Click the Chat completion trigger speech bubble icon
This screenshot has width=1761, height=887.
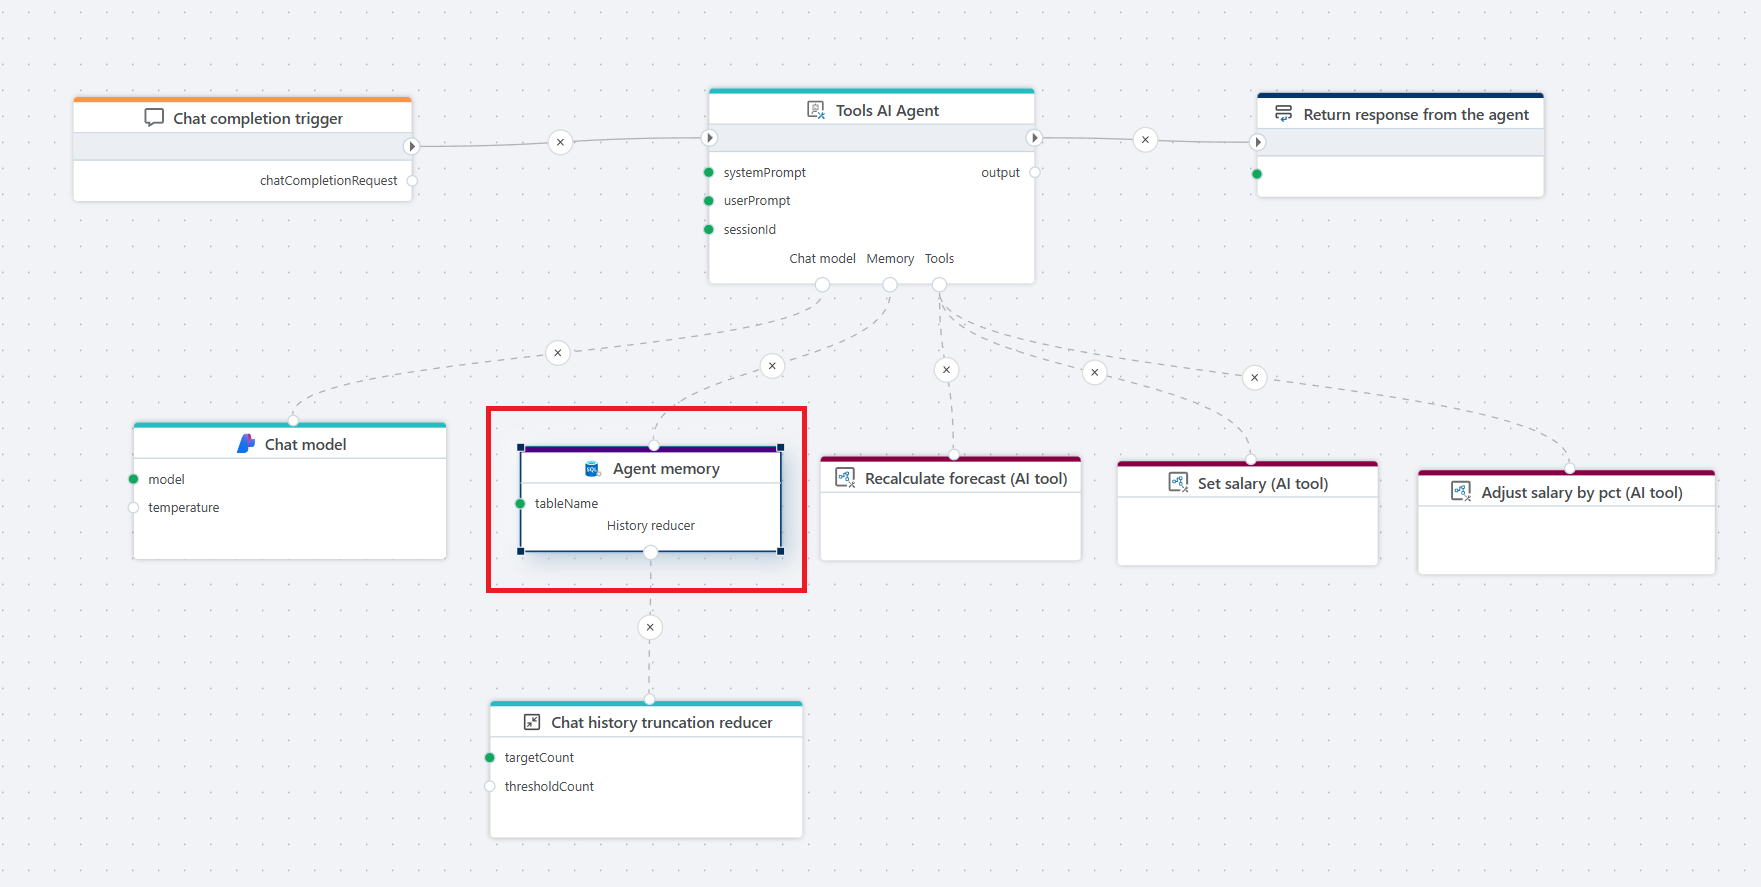(x=154, y=118)
